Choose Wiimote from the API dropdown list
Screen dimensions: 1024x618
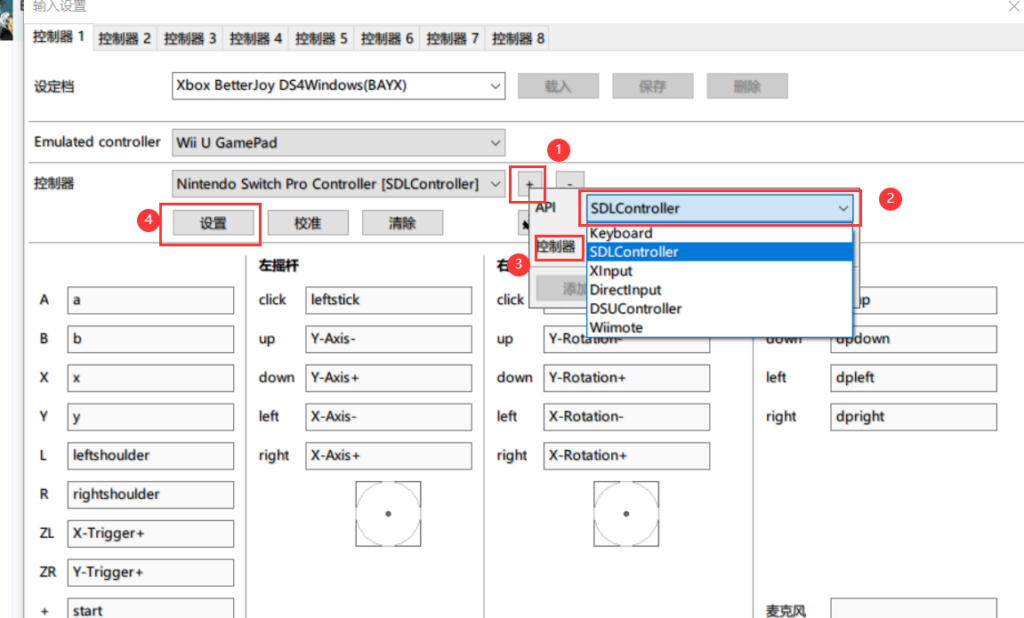[x=617, y=328]
